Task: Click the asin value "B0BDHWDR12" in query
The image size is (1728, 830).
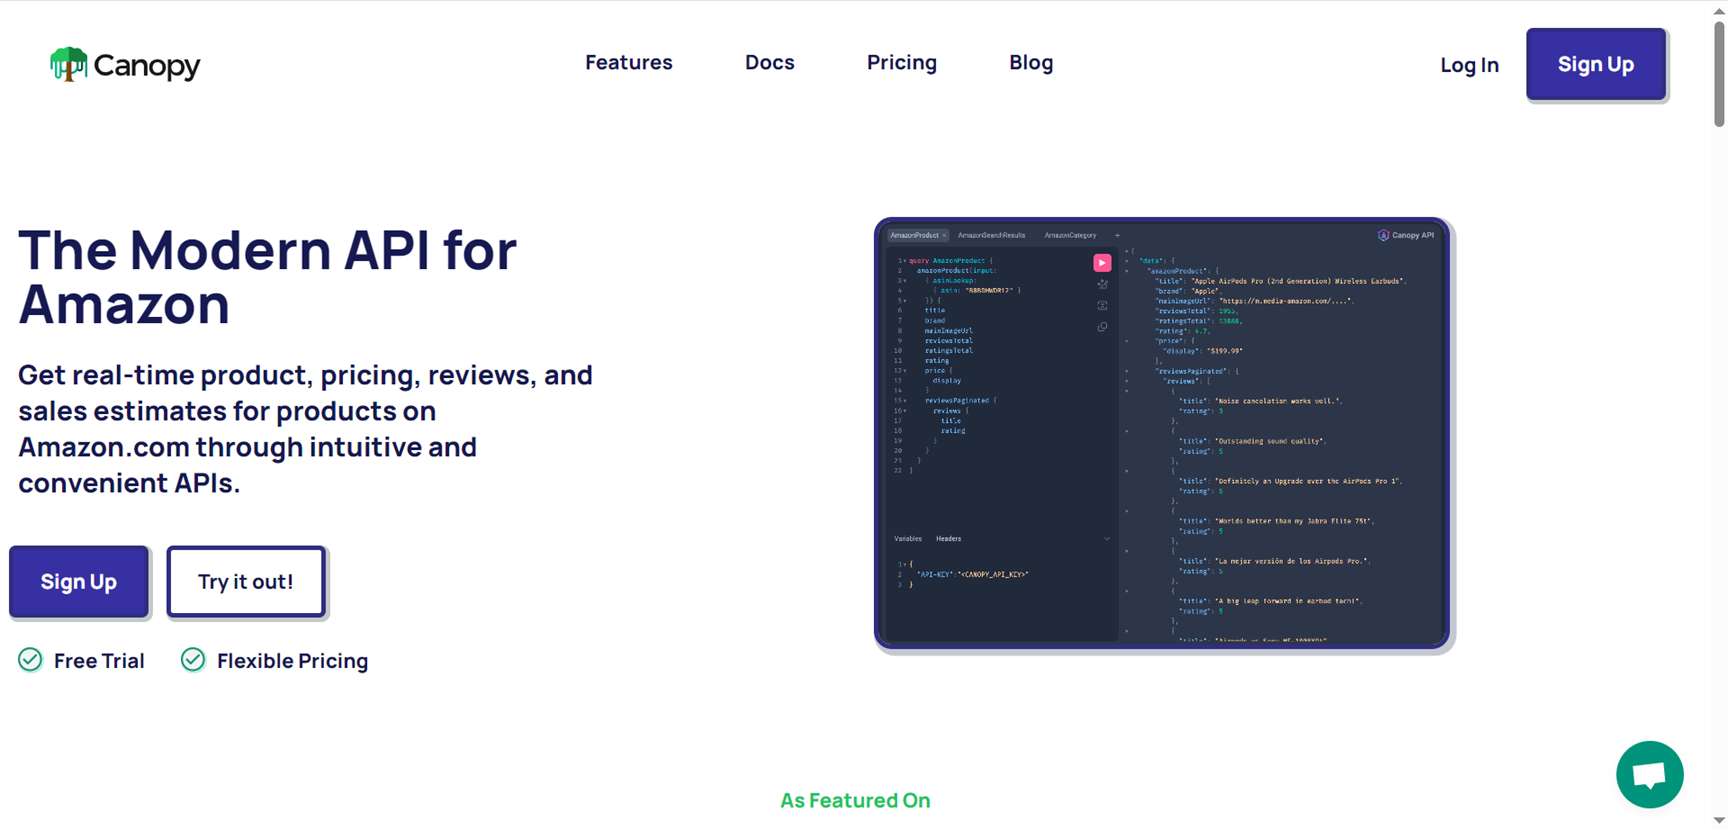Action: 989,291
